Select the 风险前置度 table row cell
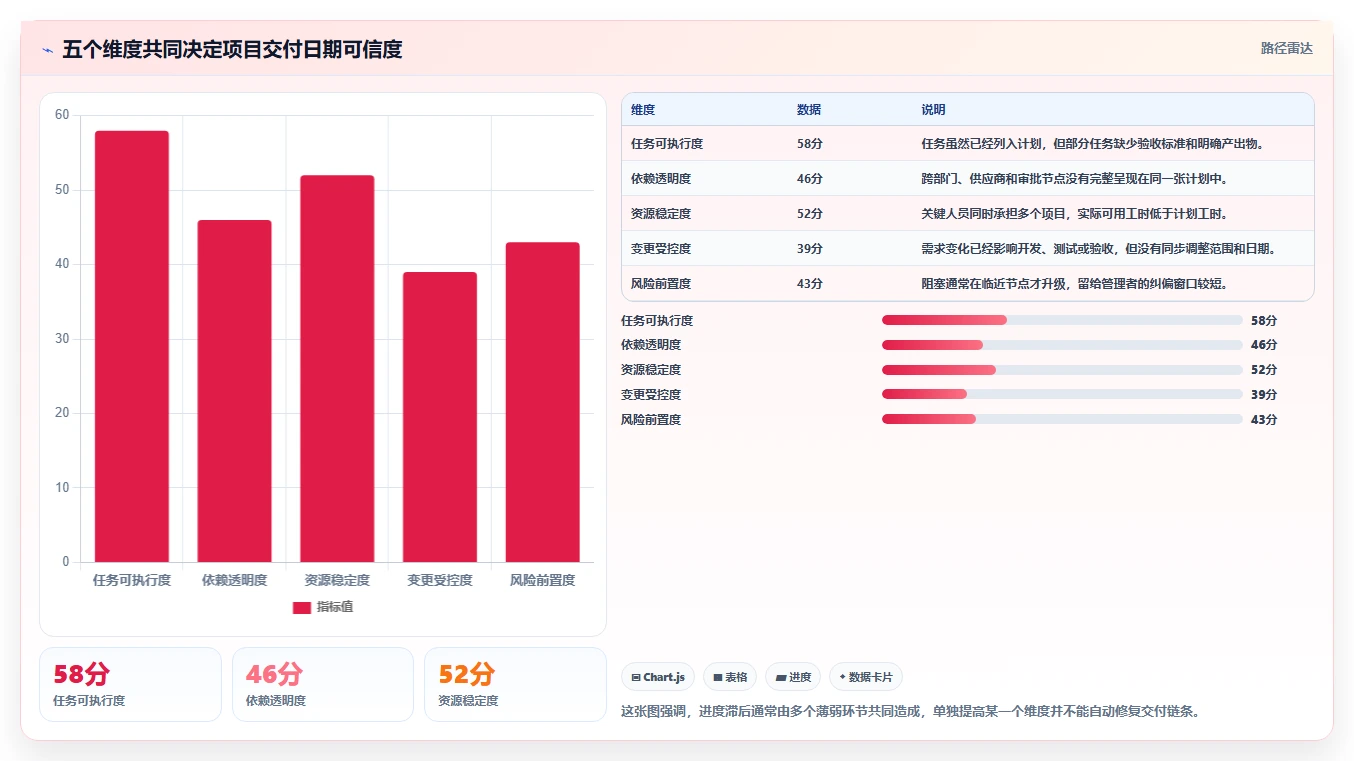This screenshot has width=1354, height=761. click(x=661, y=284)
